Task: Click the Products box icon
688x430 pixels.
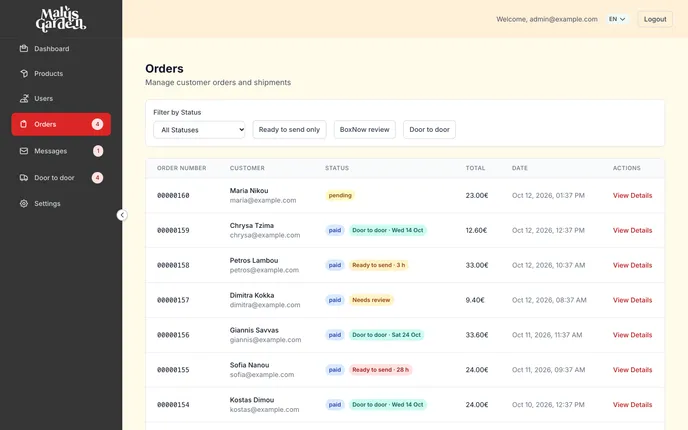Action: point(24,74)
